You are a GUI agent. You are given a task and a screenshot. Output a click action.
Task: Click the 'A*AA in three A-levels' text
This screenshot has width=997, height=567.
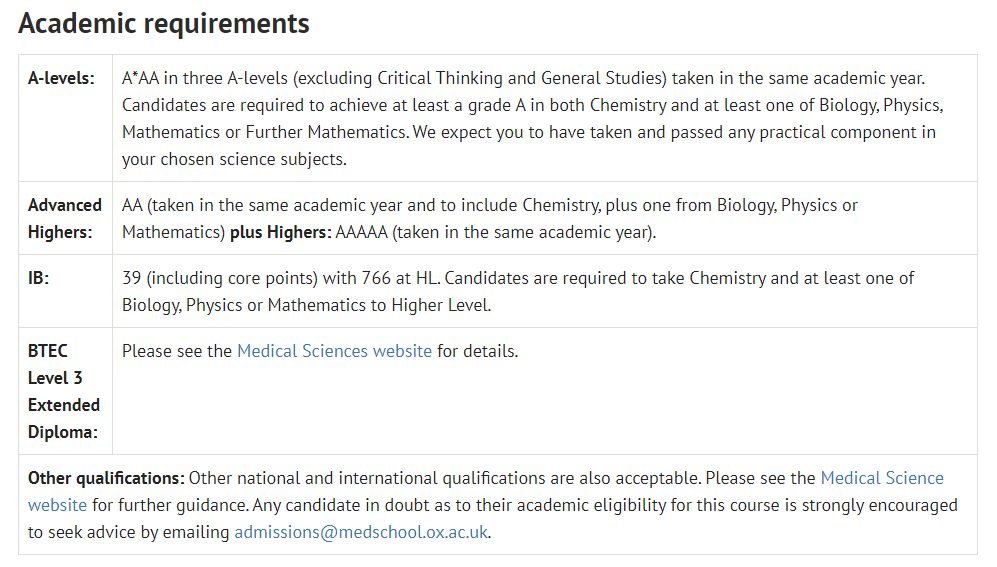click(x=205, y=78)
